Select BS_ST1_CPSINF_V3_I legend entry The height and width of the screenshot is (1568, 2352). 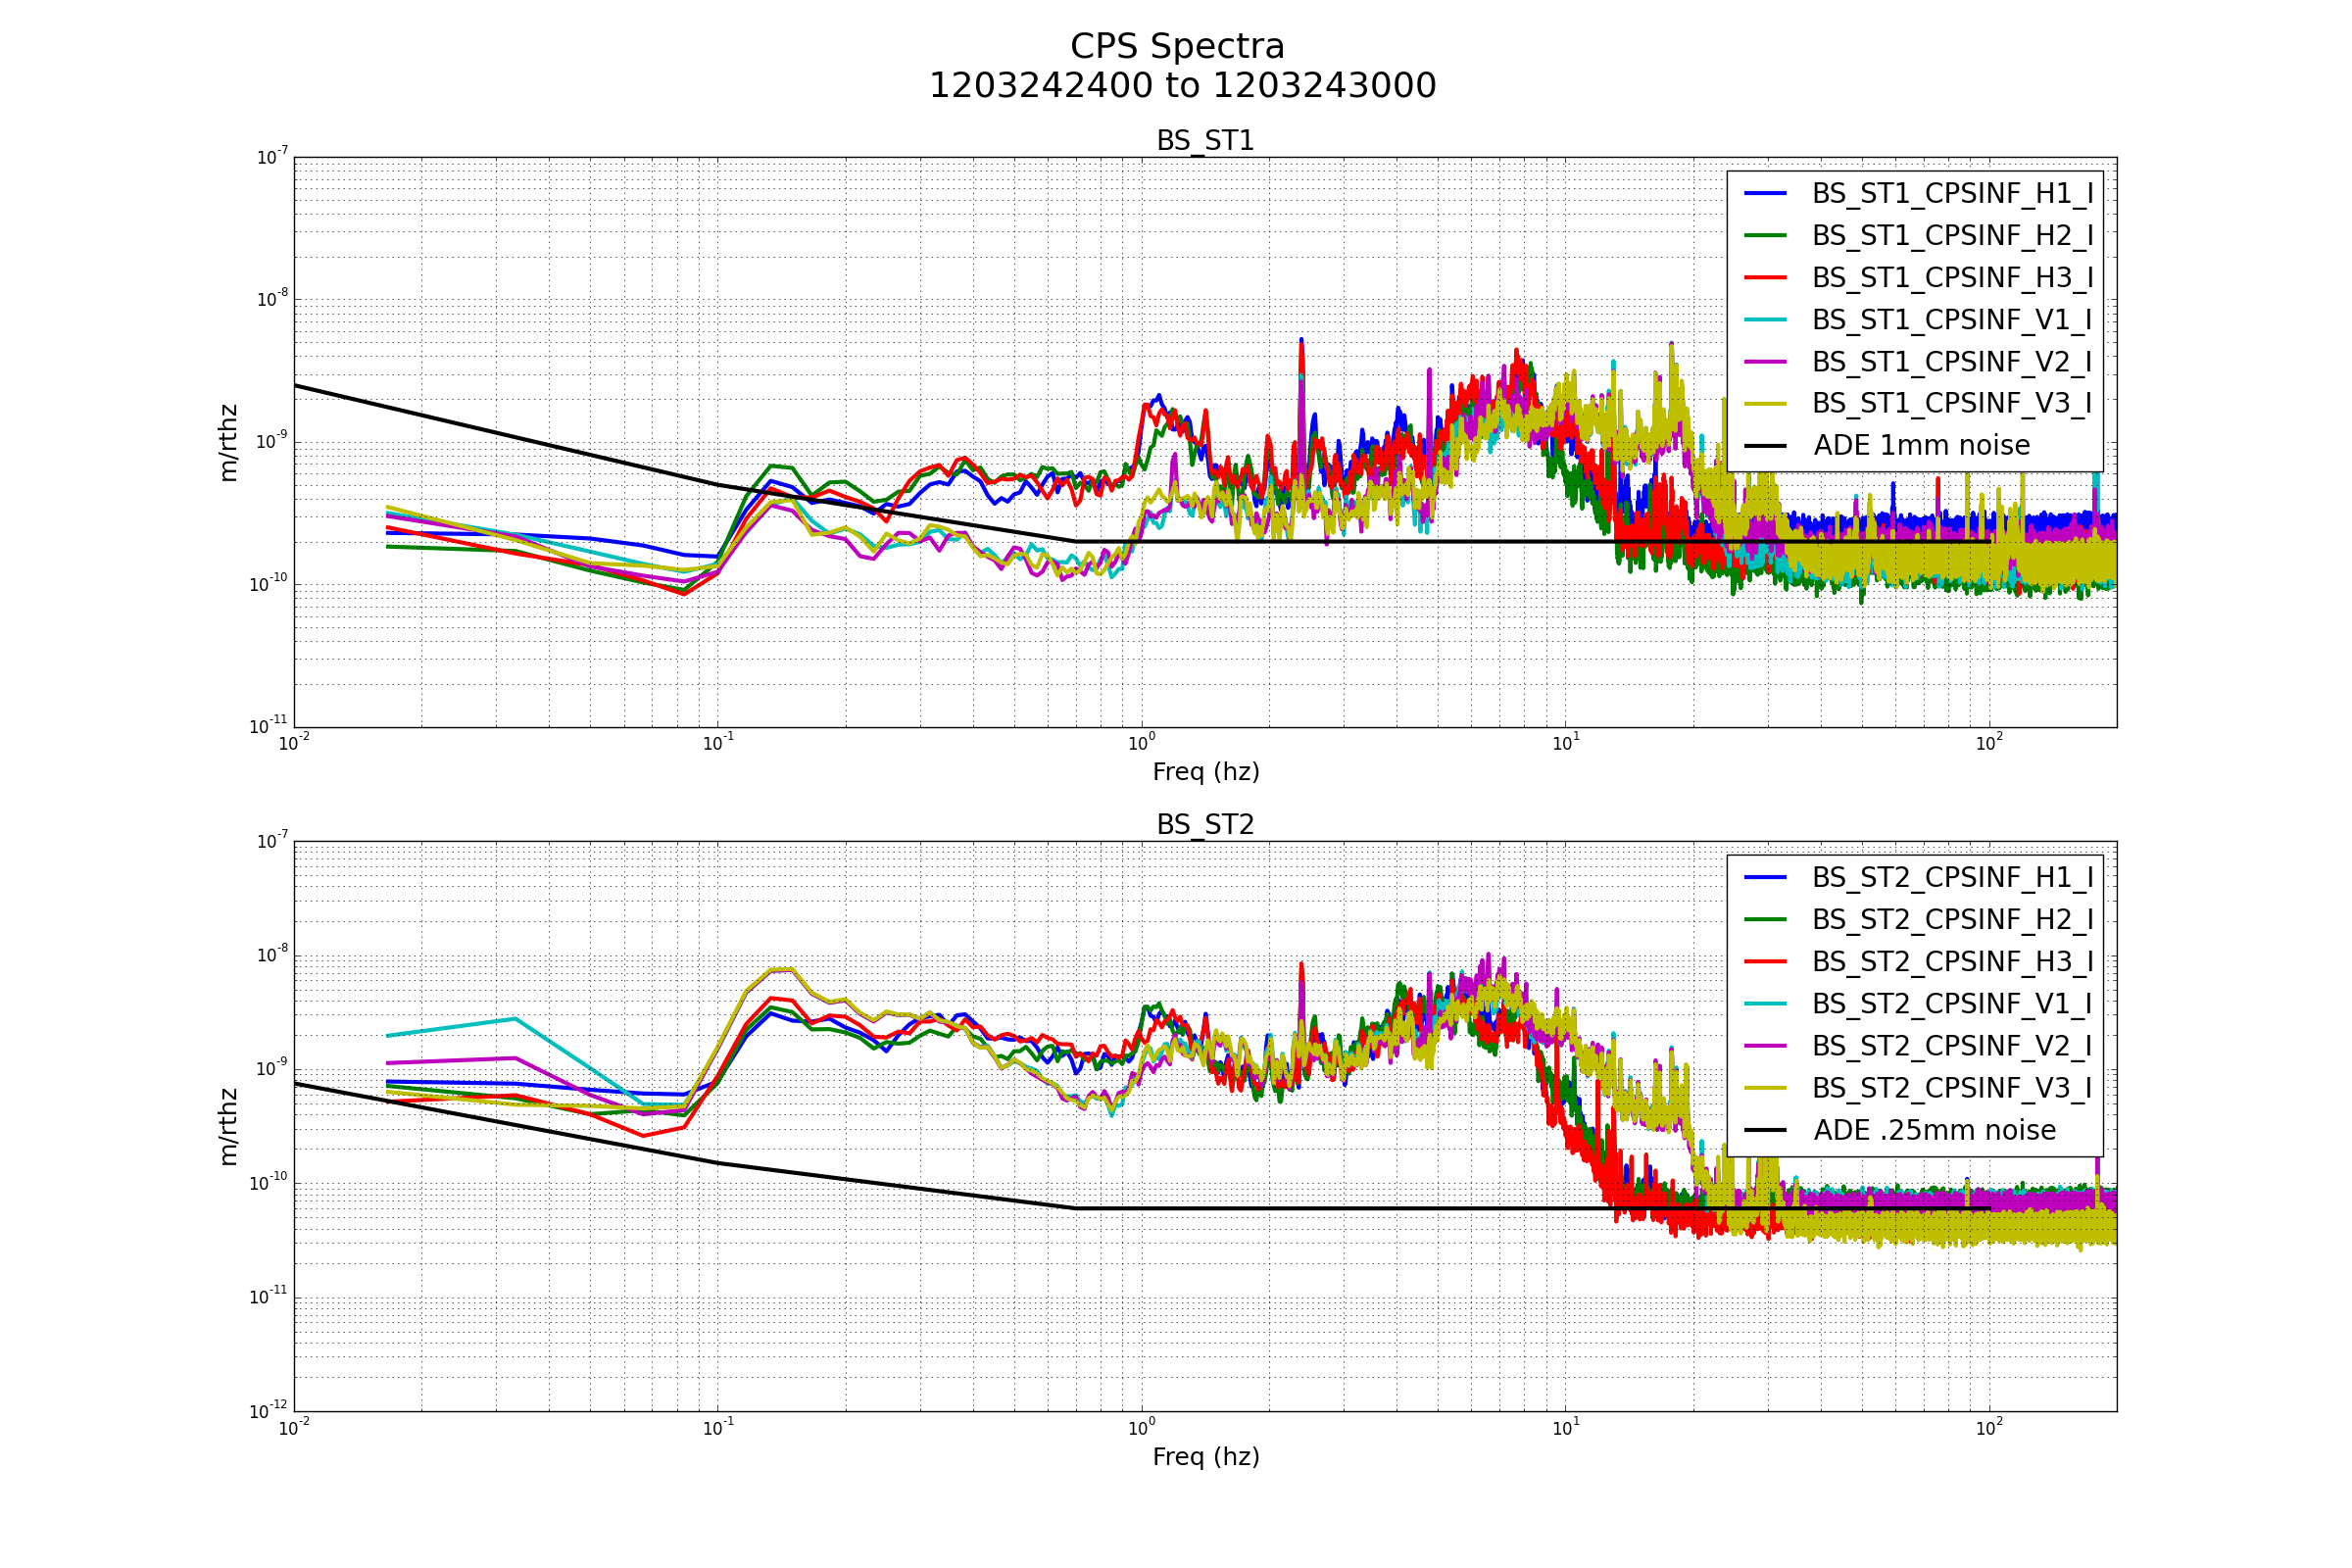click(1951, 403)
